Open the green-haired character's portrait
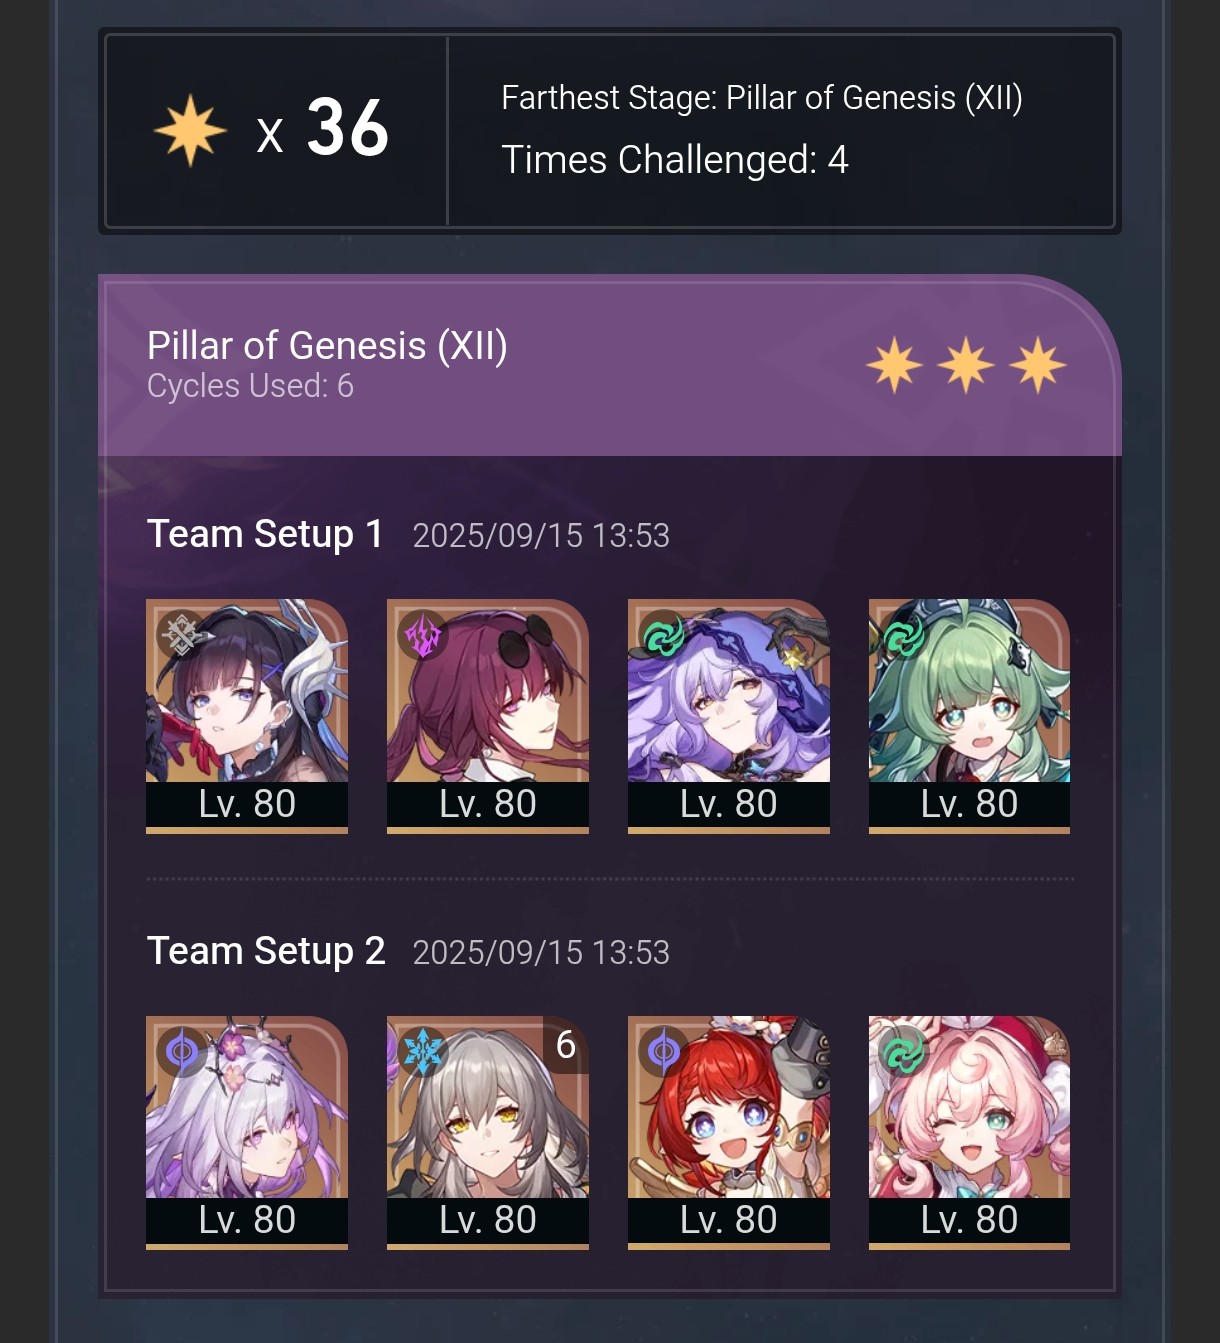Image resolution: width=1220 pixels, height=1343 pixels. click(969, 715)
